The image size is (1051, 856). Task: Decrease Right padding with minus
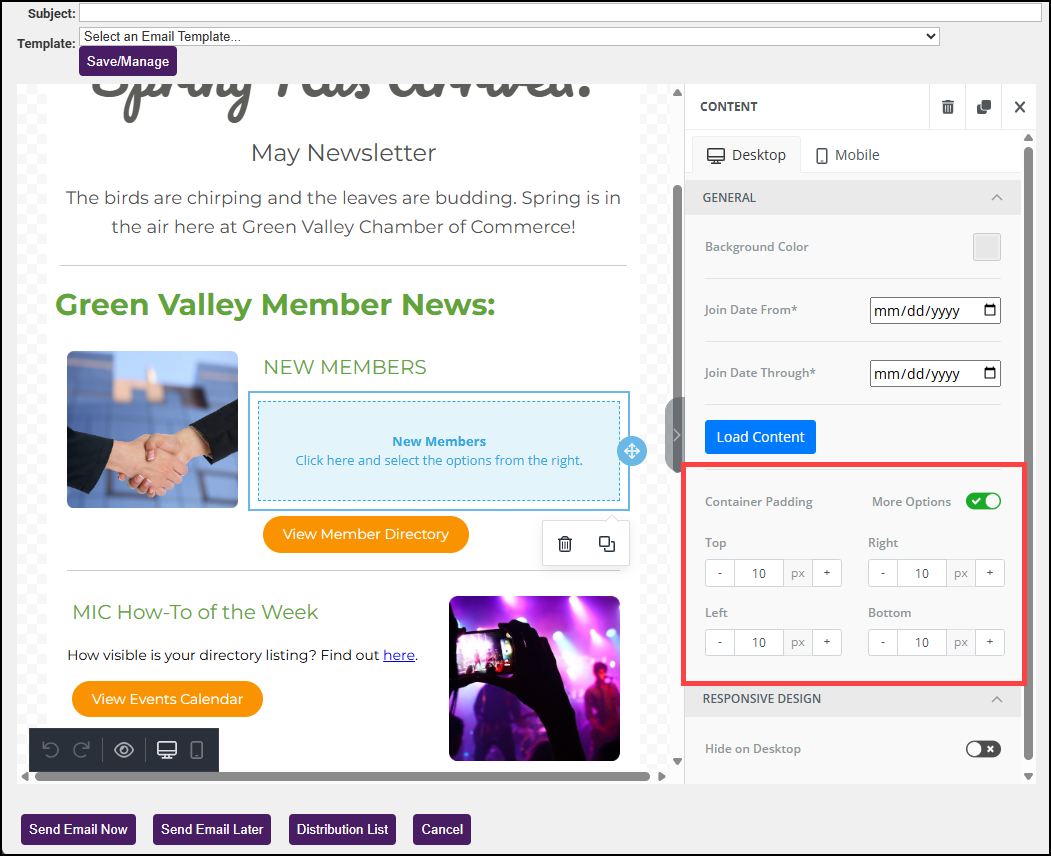(883, 573)
